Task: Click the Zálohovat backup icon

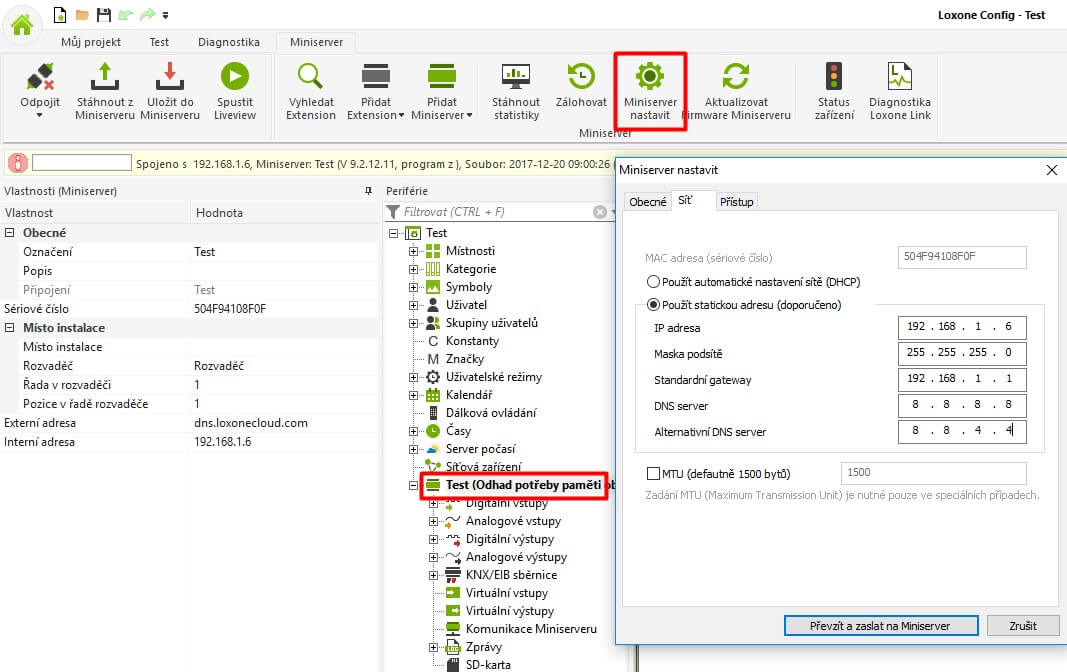Action: (x=581, y=78)
